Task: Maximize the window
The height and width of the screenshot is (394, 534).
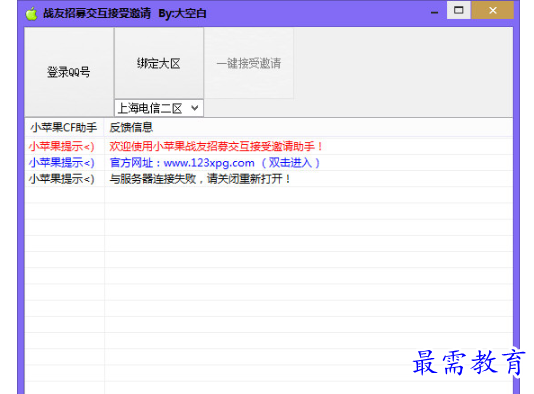Action: (459, 10)
